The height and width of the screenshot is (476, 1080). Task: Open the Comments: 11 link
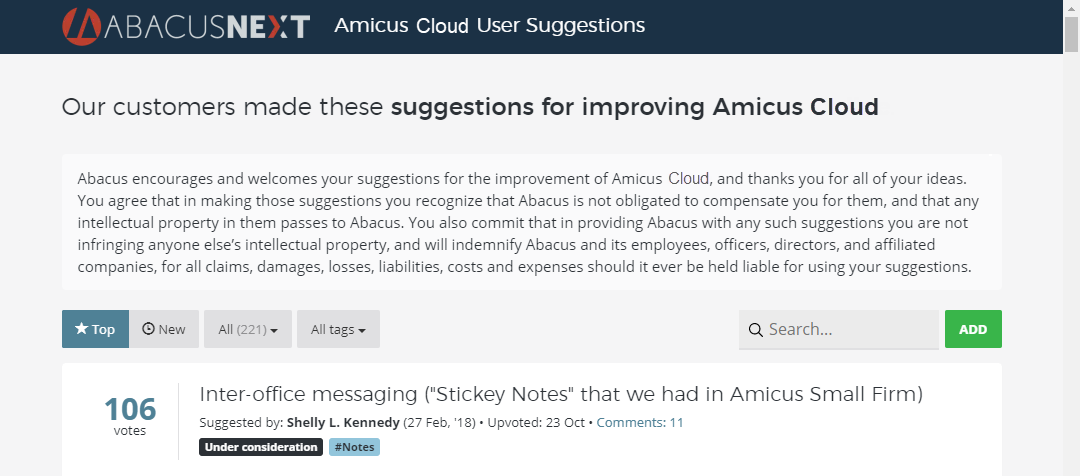pyautogui.click(x=640, y=422)
